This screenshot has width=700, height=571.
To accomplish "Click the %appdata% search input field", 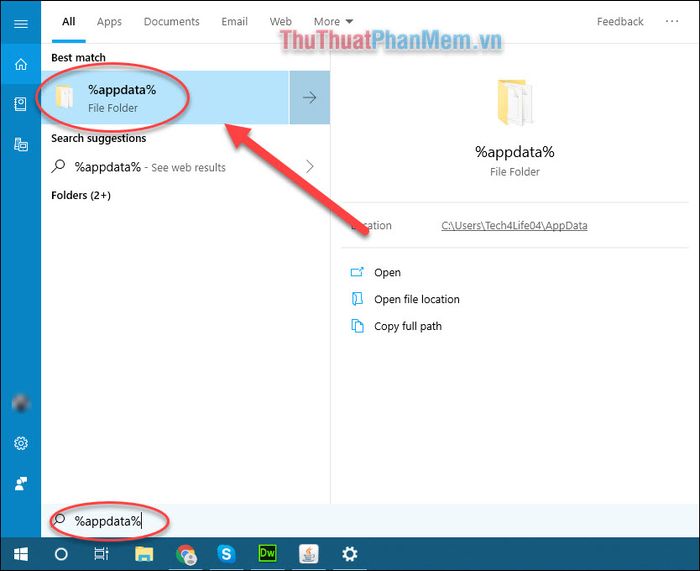I will [x=370, y=521].
